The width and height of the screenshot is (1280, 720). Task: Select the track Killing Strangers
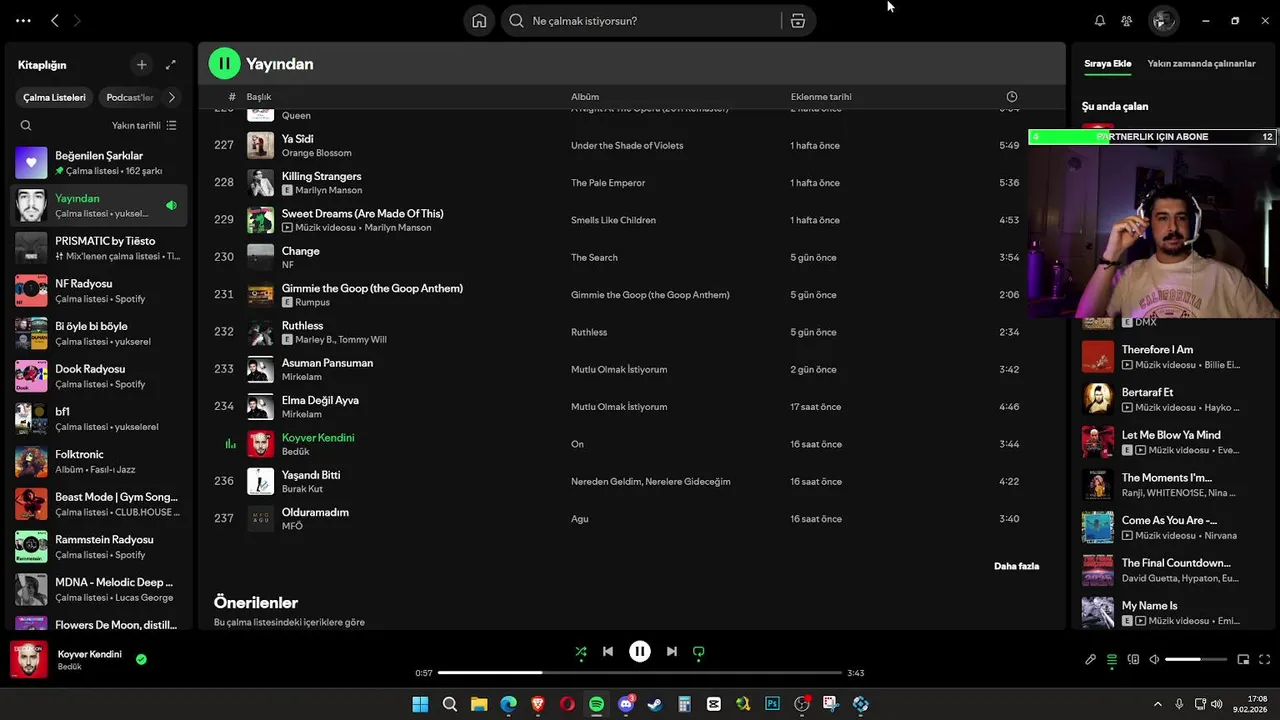pyautogui.click(x=321, y=176)
